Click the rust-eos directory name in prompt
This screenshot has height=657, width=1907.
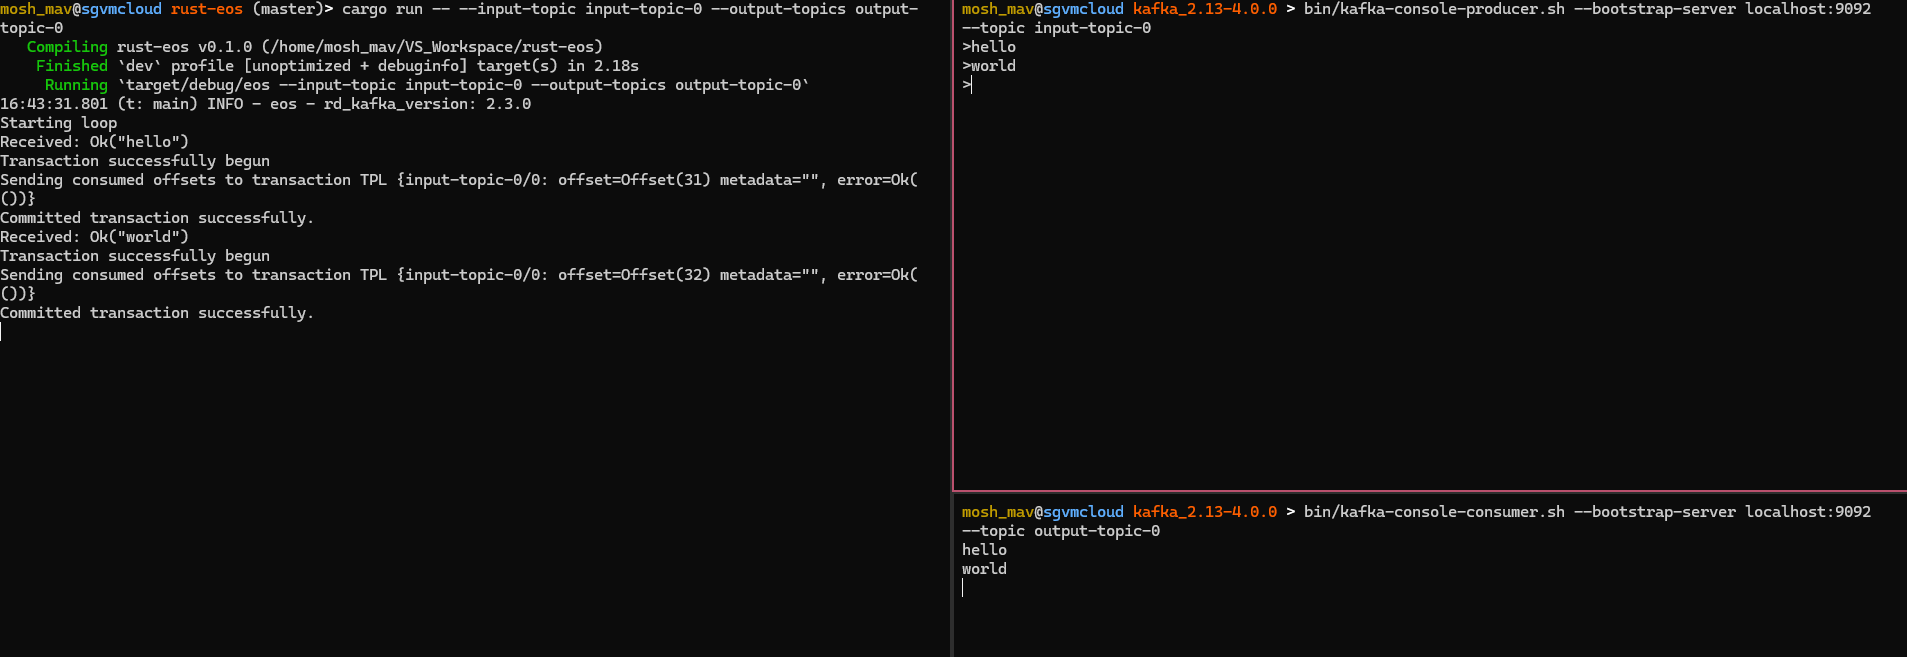(x=207, y=9)
